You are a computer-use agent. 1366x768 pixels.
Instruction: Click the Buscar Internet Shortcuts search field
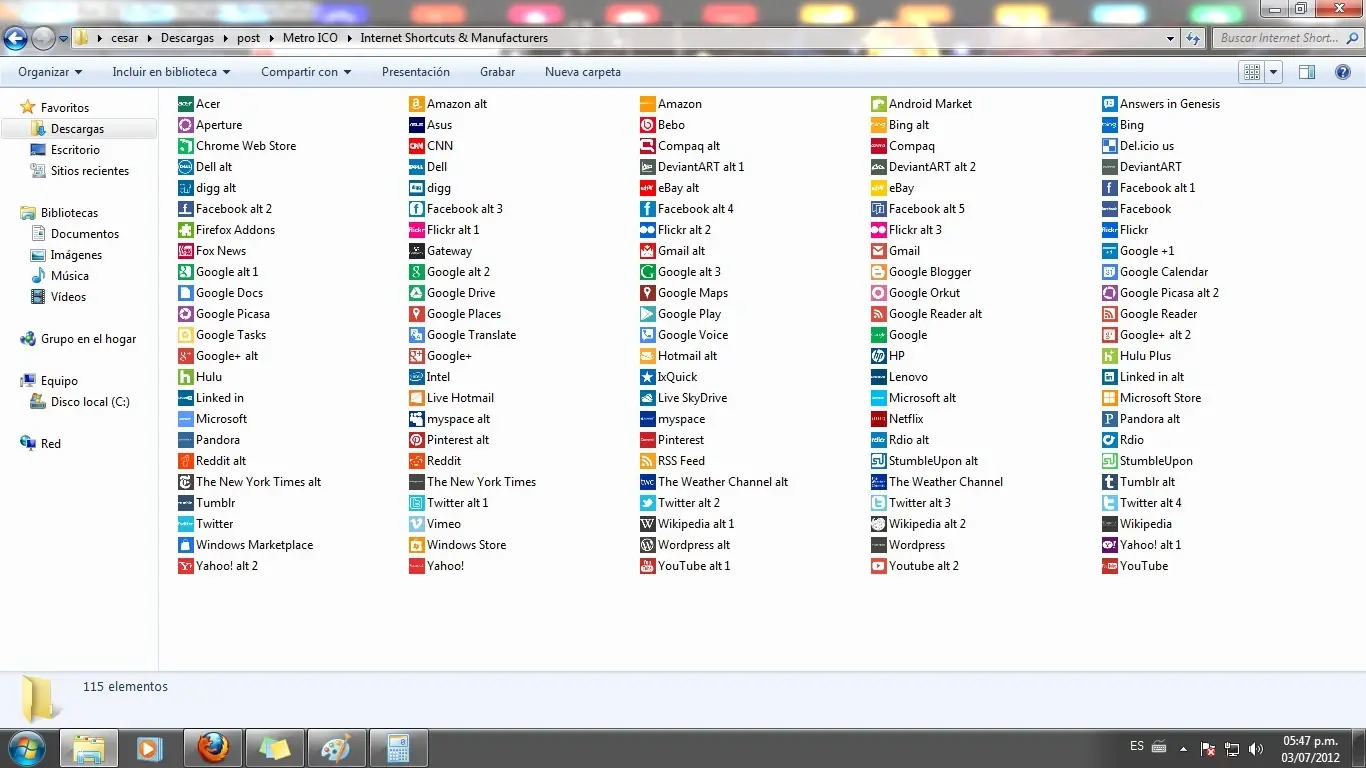tap(1278, 38)
